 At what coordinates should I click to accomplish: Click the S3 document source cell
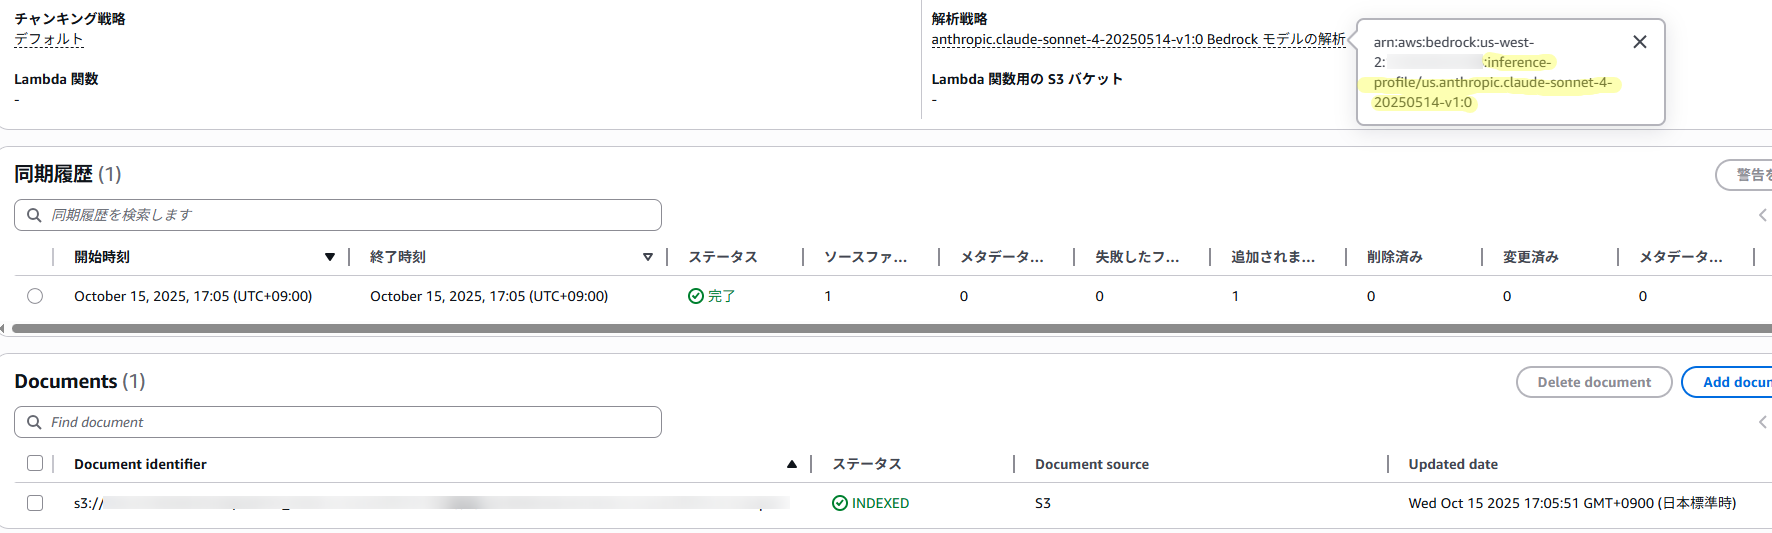1043,503
